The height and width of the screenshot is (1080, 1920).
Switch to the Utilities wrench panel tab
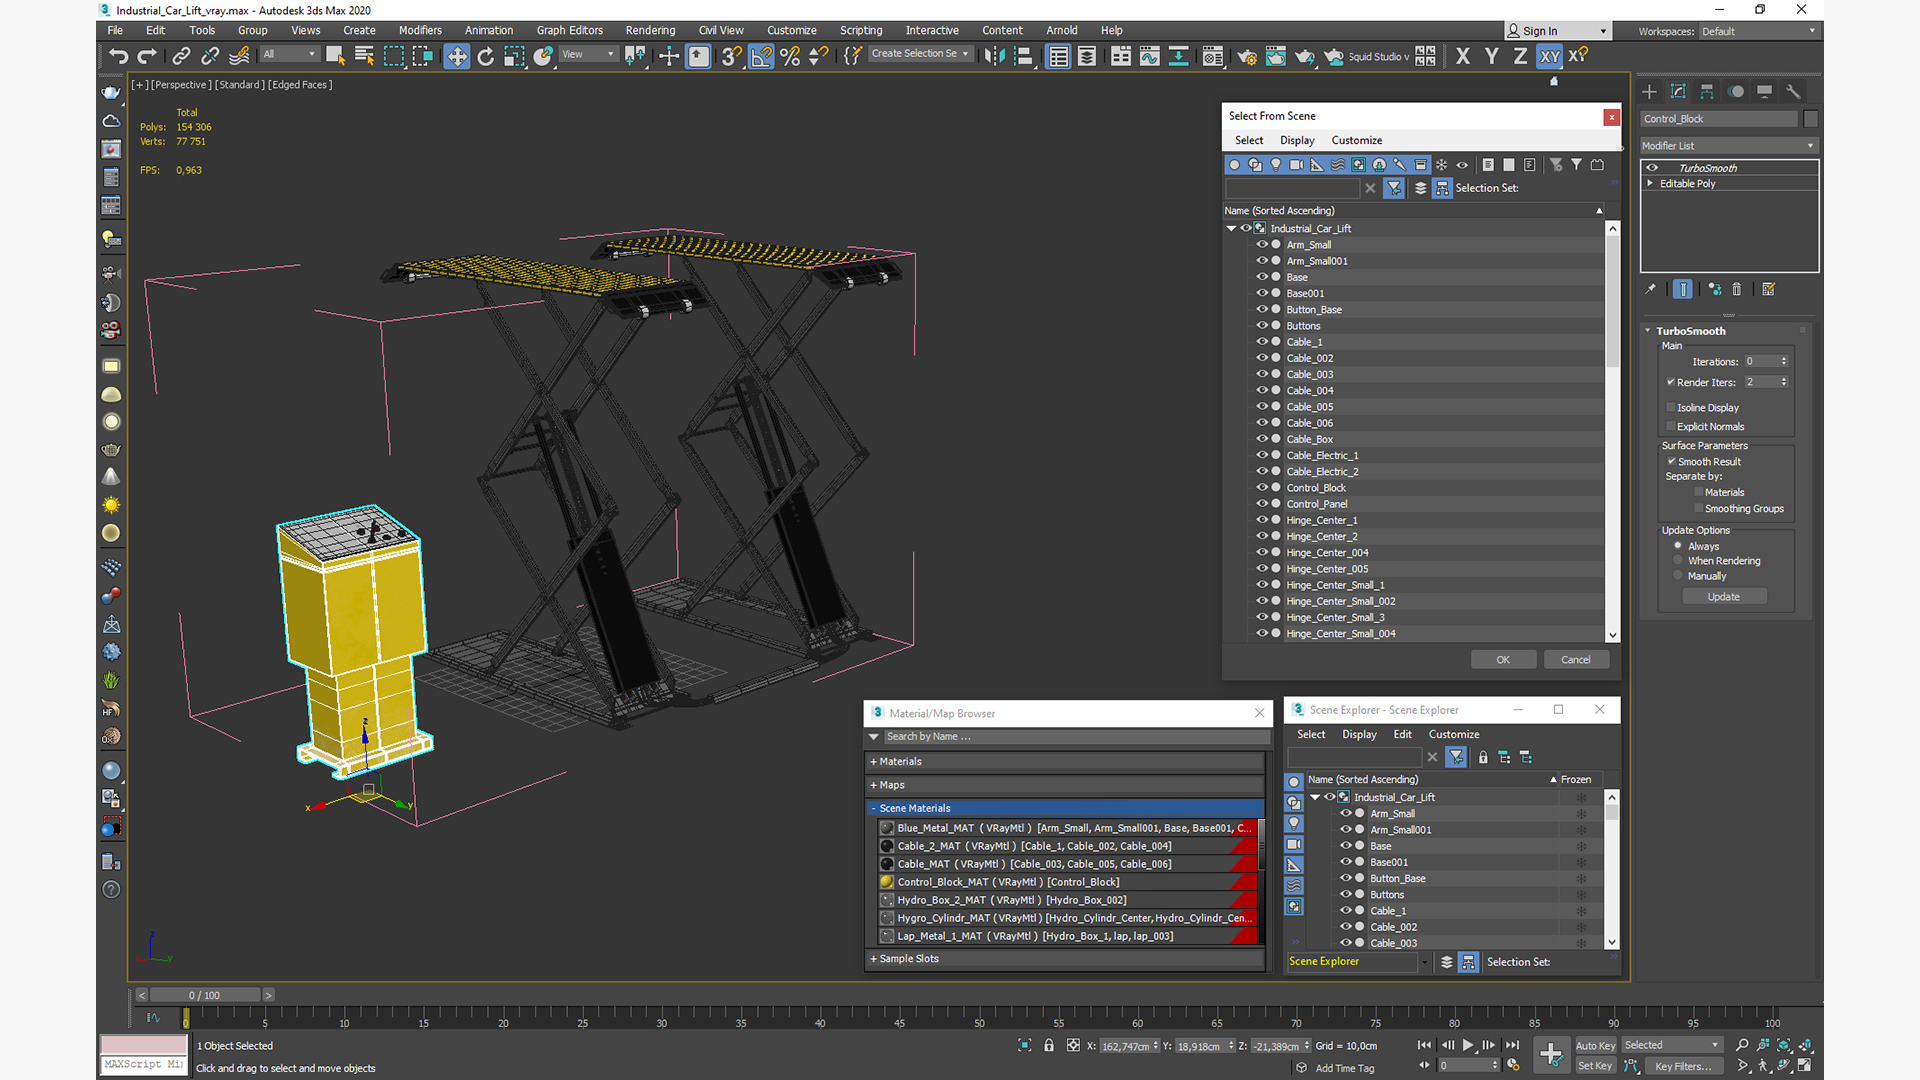(x=1793, y=91)
